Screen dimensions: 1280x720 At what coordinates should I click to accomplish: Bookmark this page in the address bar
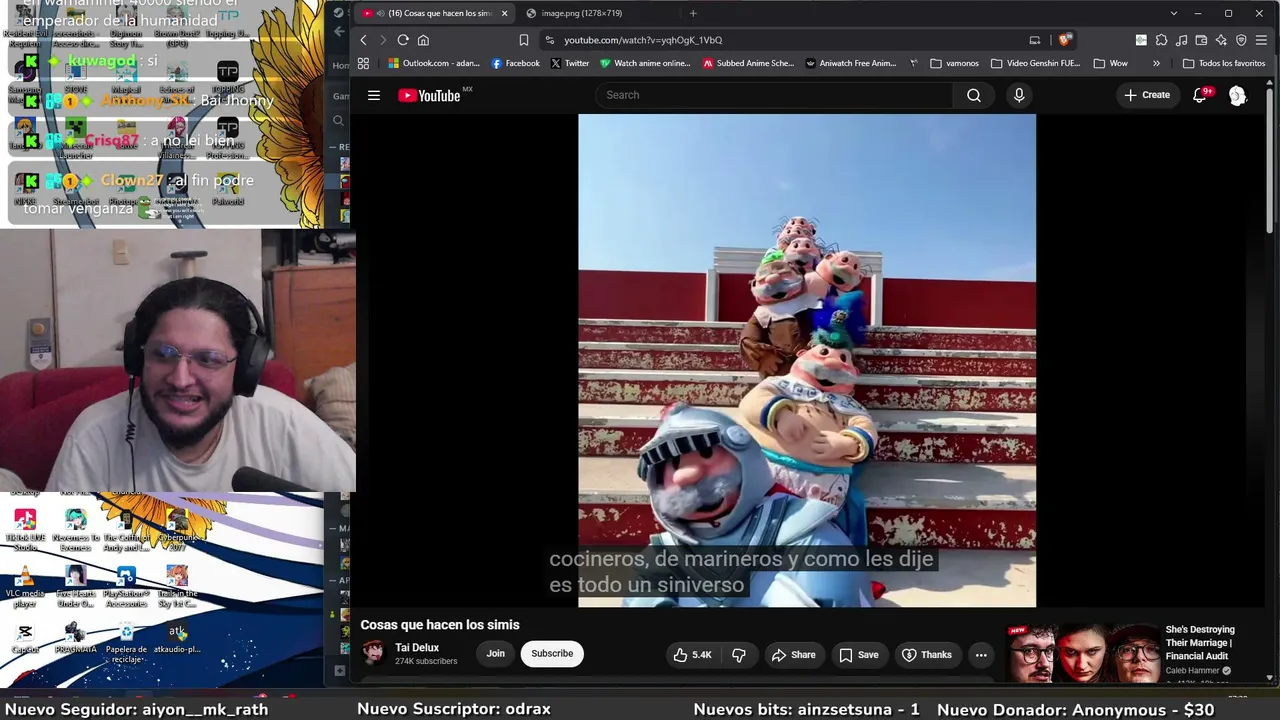[523, 40]
